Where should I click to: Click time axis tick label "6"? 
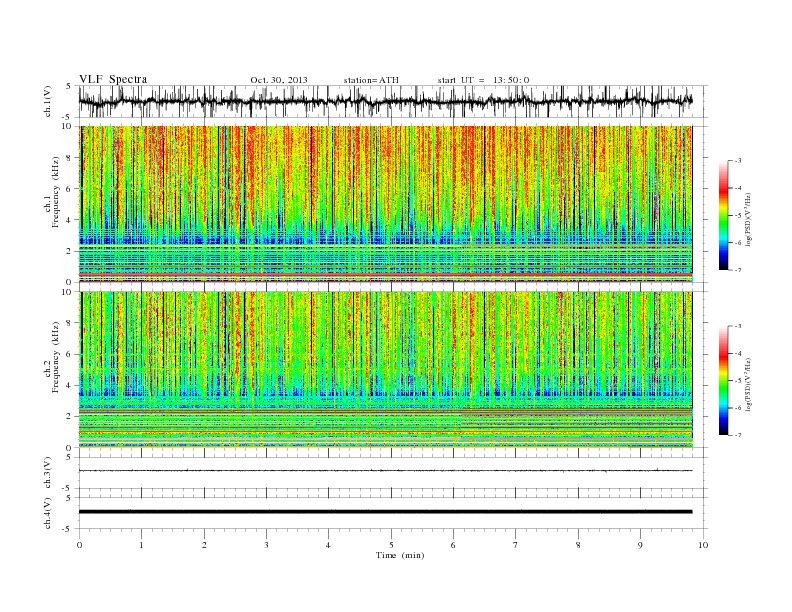[453, 545]
